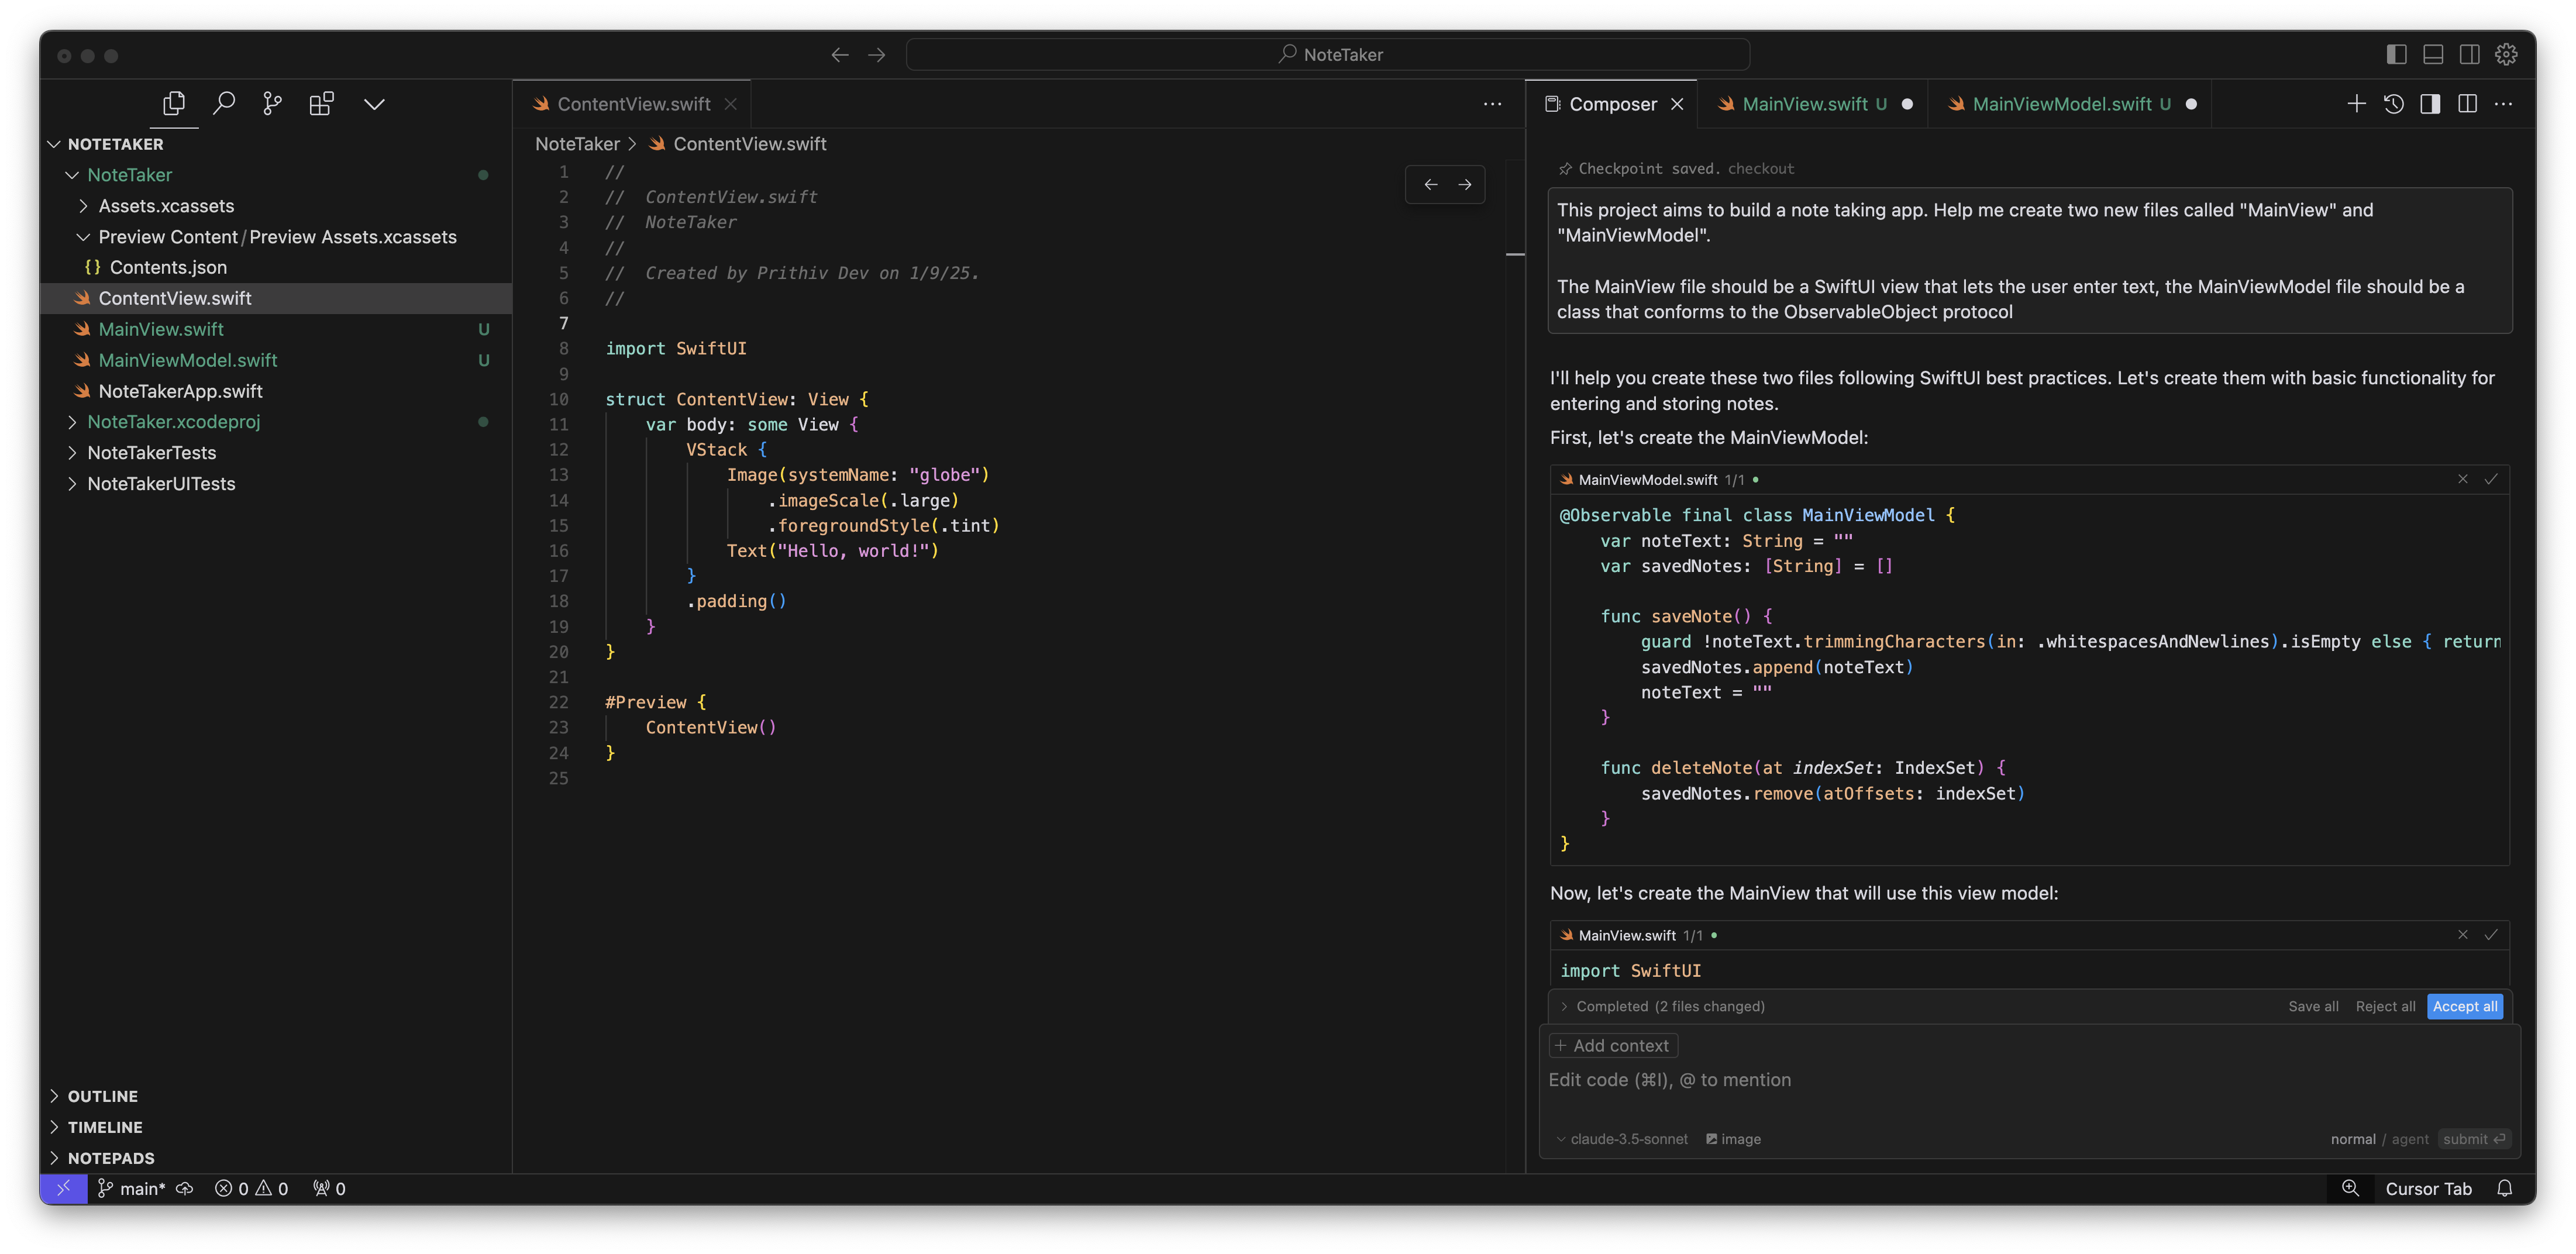This screenshot has height=1254, width=2576.
Task: Click Reject all to discard changes
Action: (x=2385, y=1006)
